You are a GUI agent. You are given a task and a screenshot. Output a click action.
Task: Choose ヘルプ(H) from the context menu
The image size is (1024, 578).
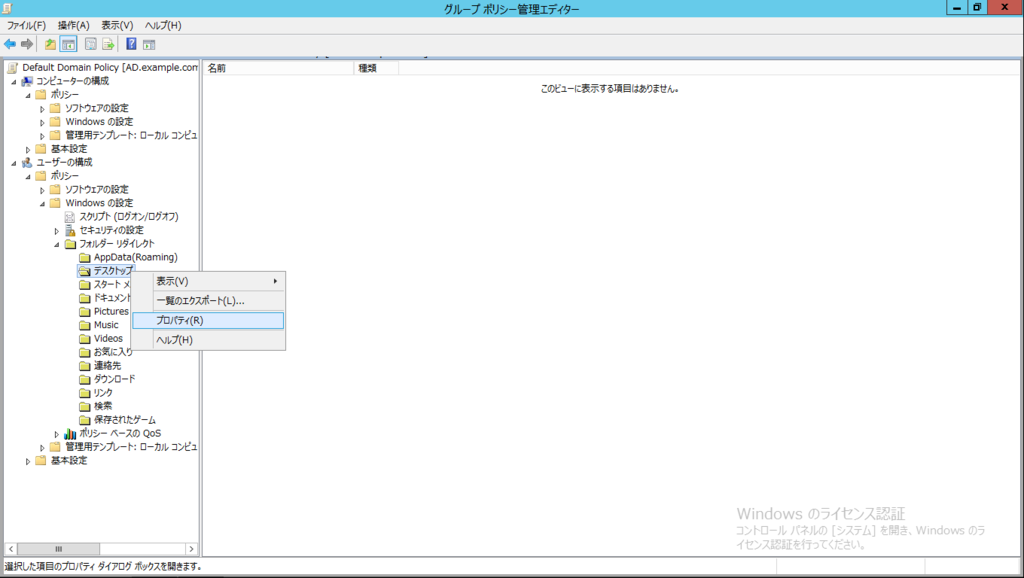(208, 340)
